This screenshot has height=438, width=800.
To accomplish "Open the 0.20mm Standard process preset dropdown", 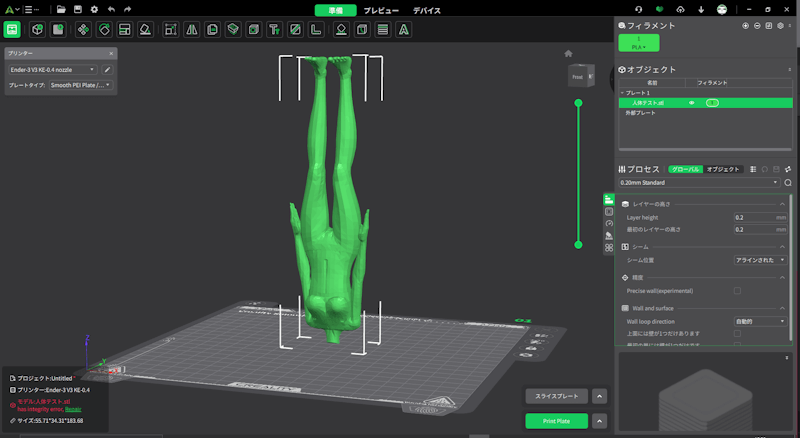I will 698,183.
